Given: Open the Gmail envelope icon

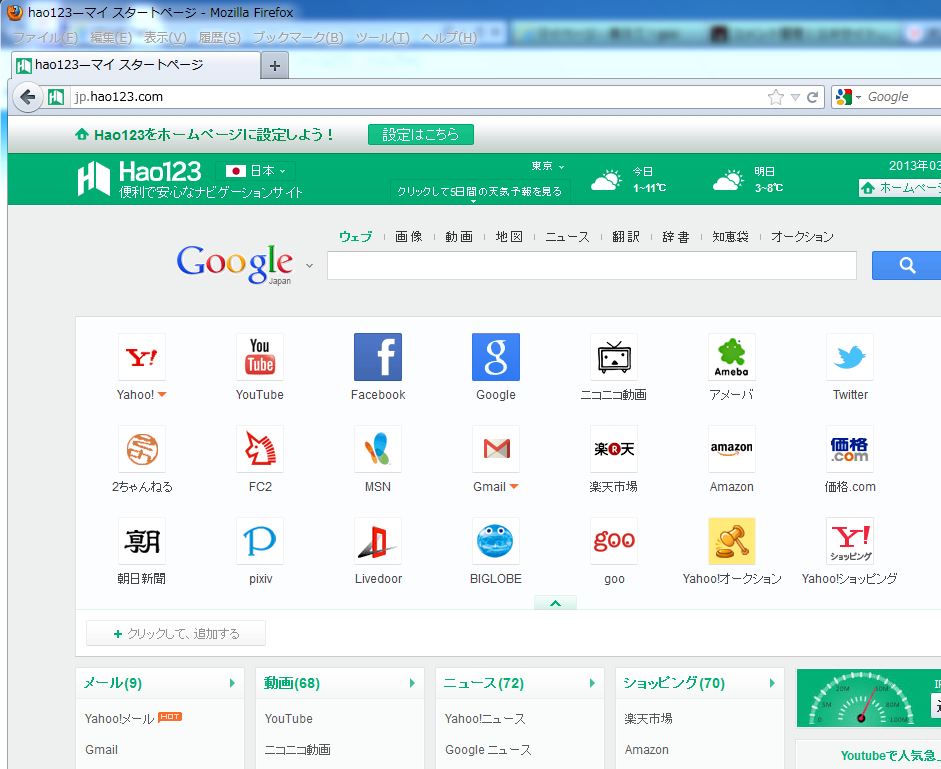Looking at the screenshot, I should [496, 449].
